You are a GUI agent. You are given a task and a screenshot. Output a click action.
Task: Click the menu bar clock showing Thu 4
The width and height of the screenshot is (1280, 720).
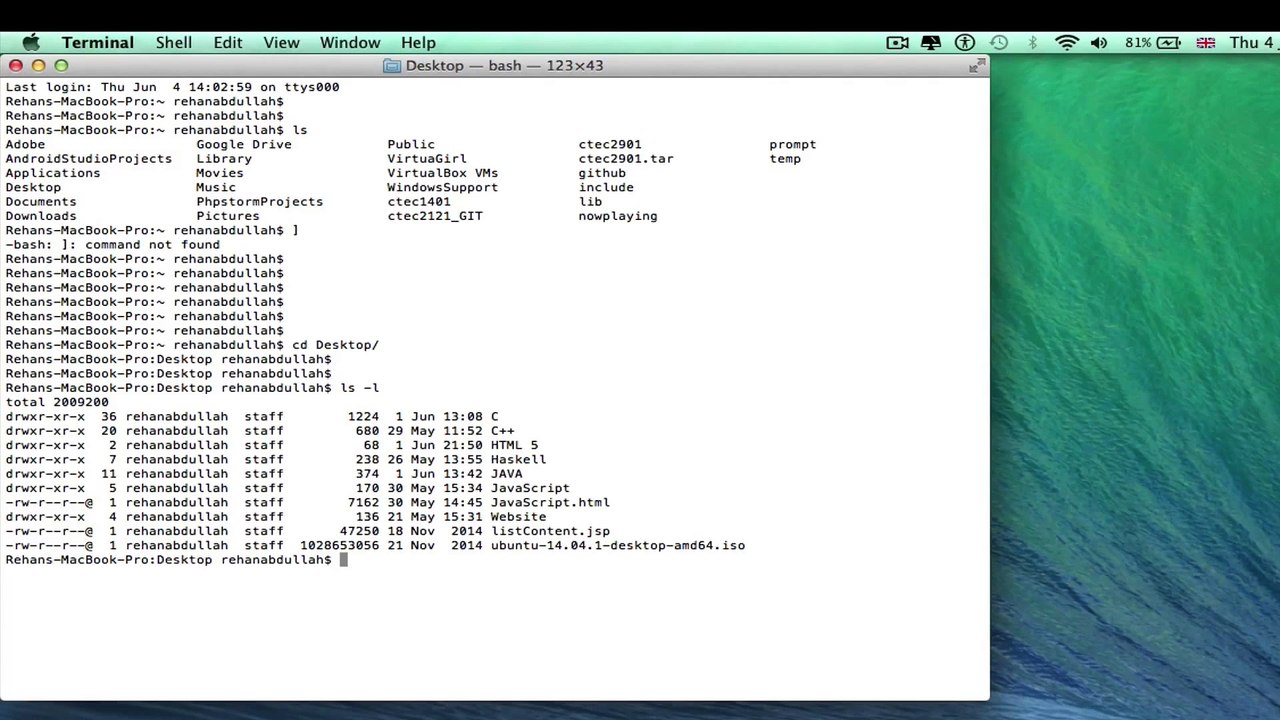1252,43
